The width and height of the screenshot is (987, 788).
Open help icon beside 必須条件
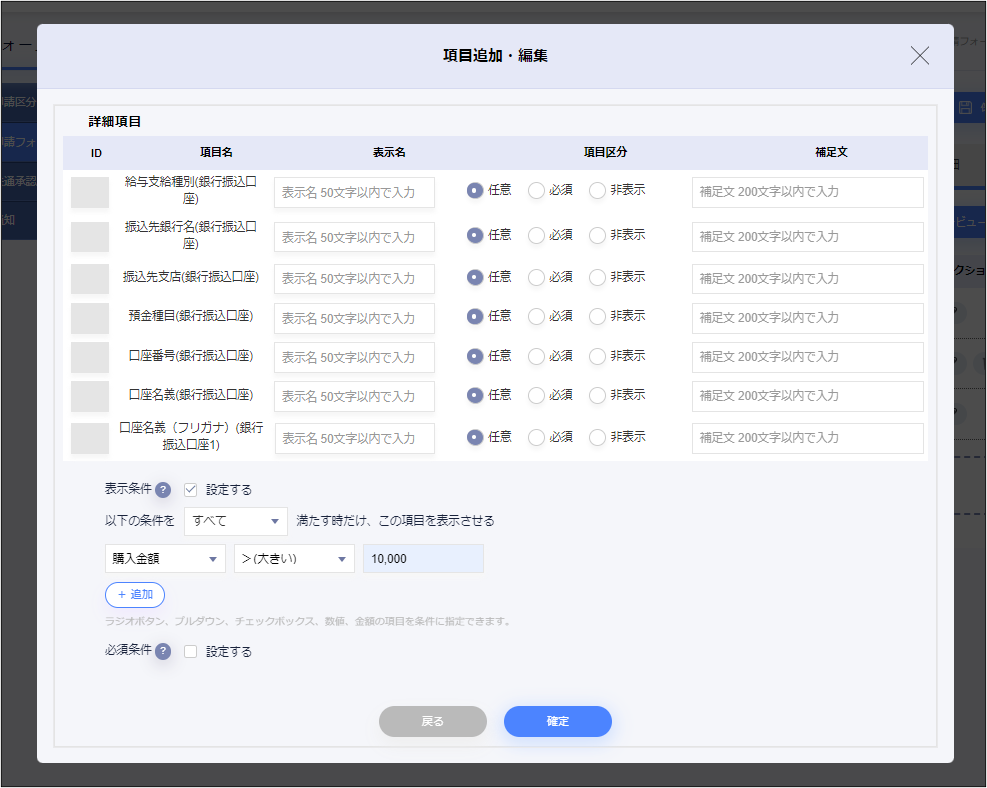click(x=163, y=651)
